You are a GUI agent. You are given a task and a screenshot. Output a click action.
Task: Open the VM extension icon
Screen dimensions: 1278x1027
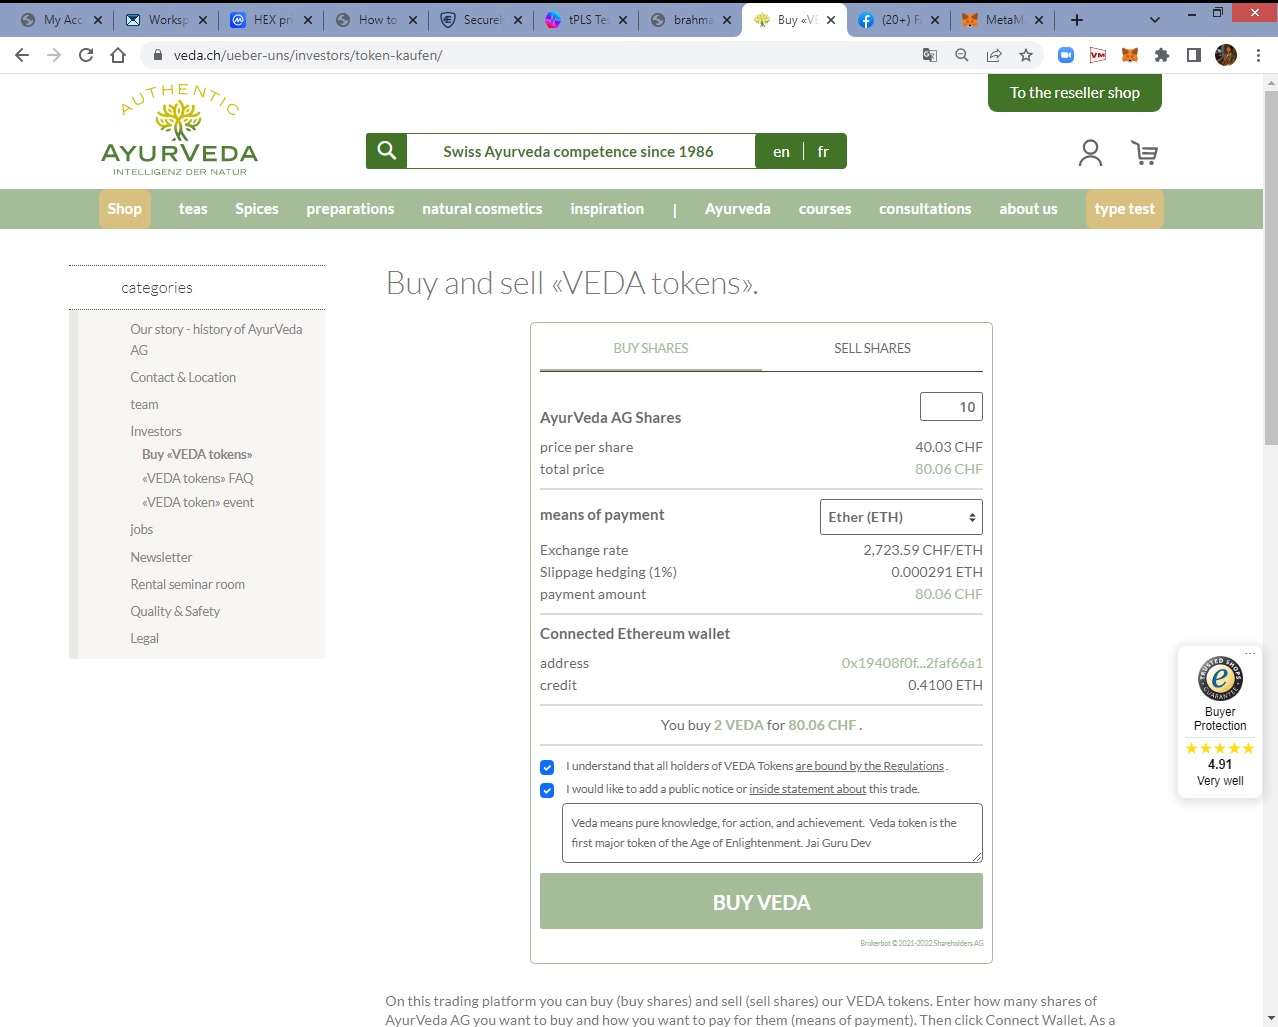[1098, 55]
